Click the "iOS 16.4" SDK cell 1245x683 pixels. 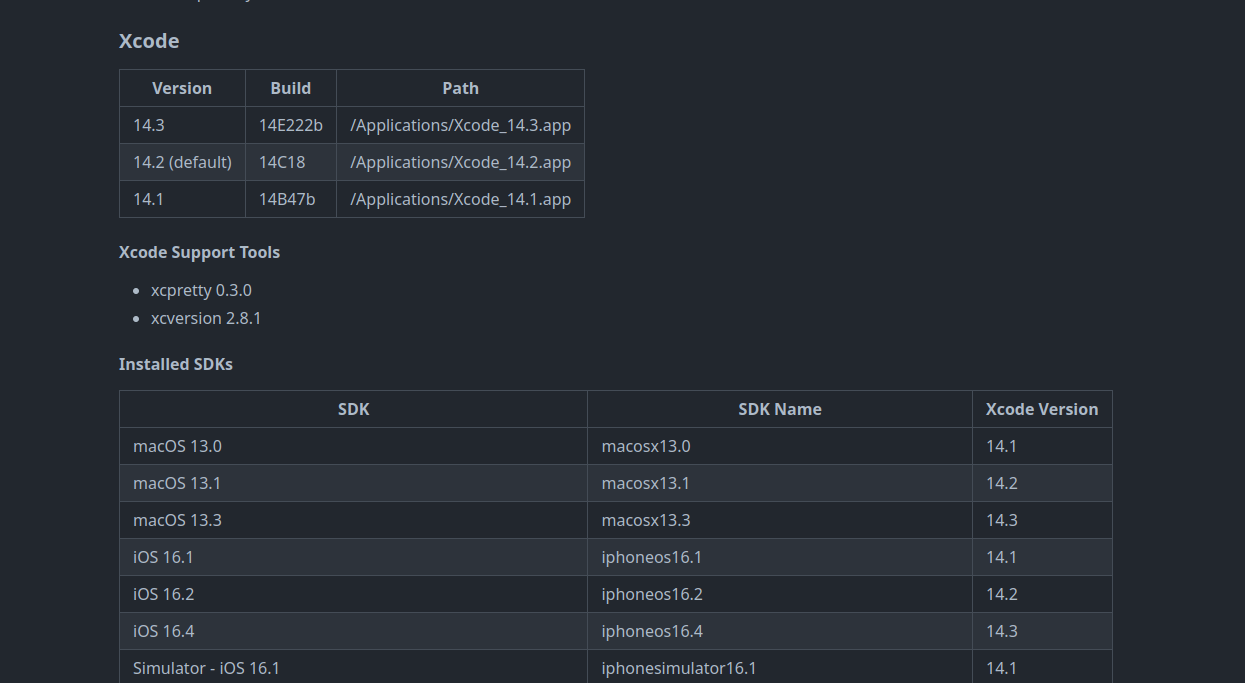(353, 631)
